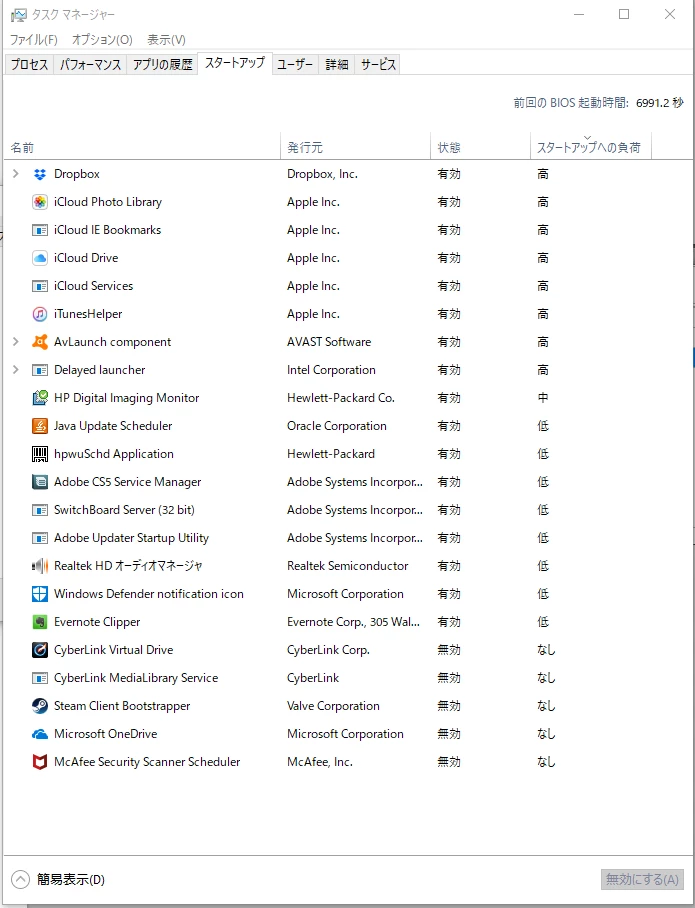Click the iCloud Drive cloud icon

point(39,258)
